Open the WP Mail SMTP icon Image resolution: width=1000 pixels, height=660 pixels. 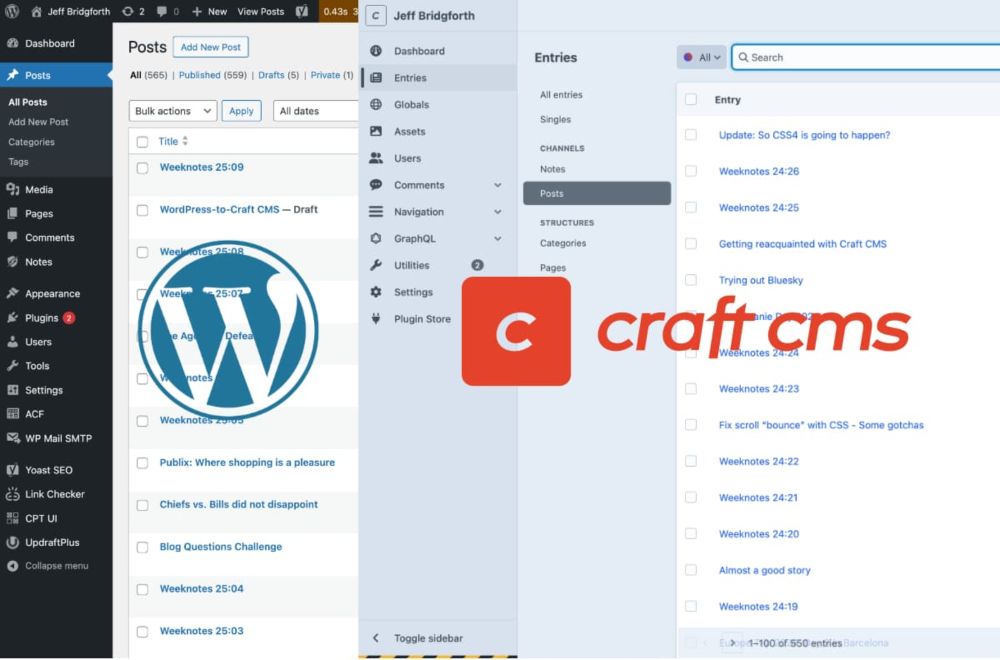[x=13, y=438]
